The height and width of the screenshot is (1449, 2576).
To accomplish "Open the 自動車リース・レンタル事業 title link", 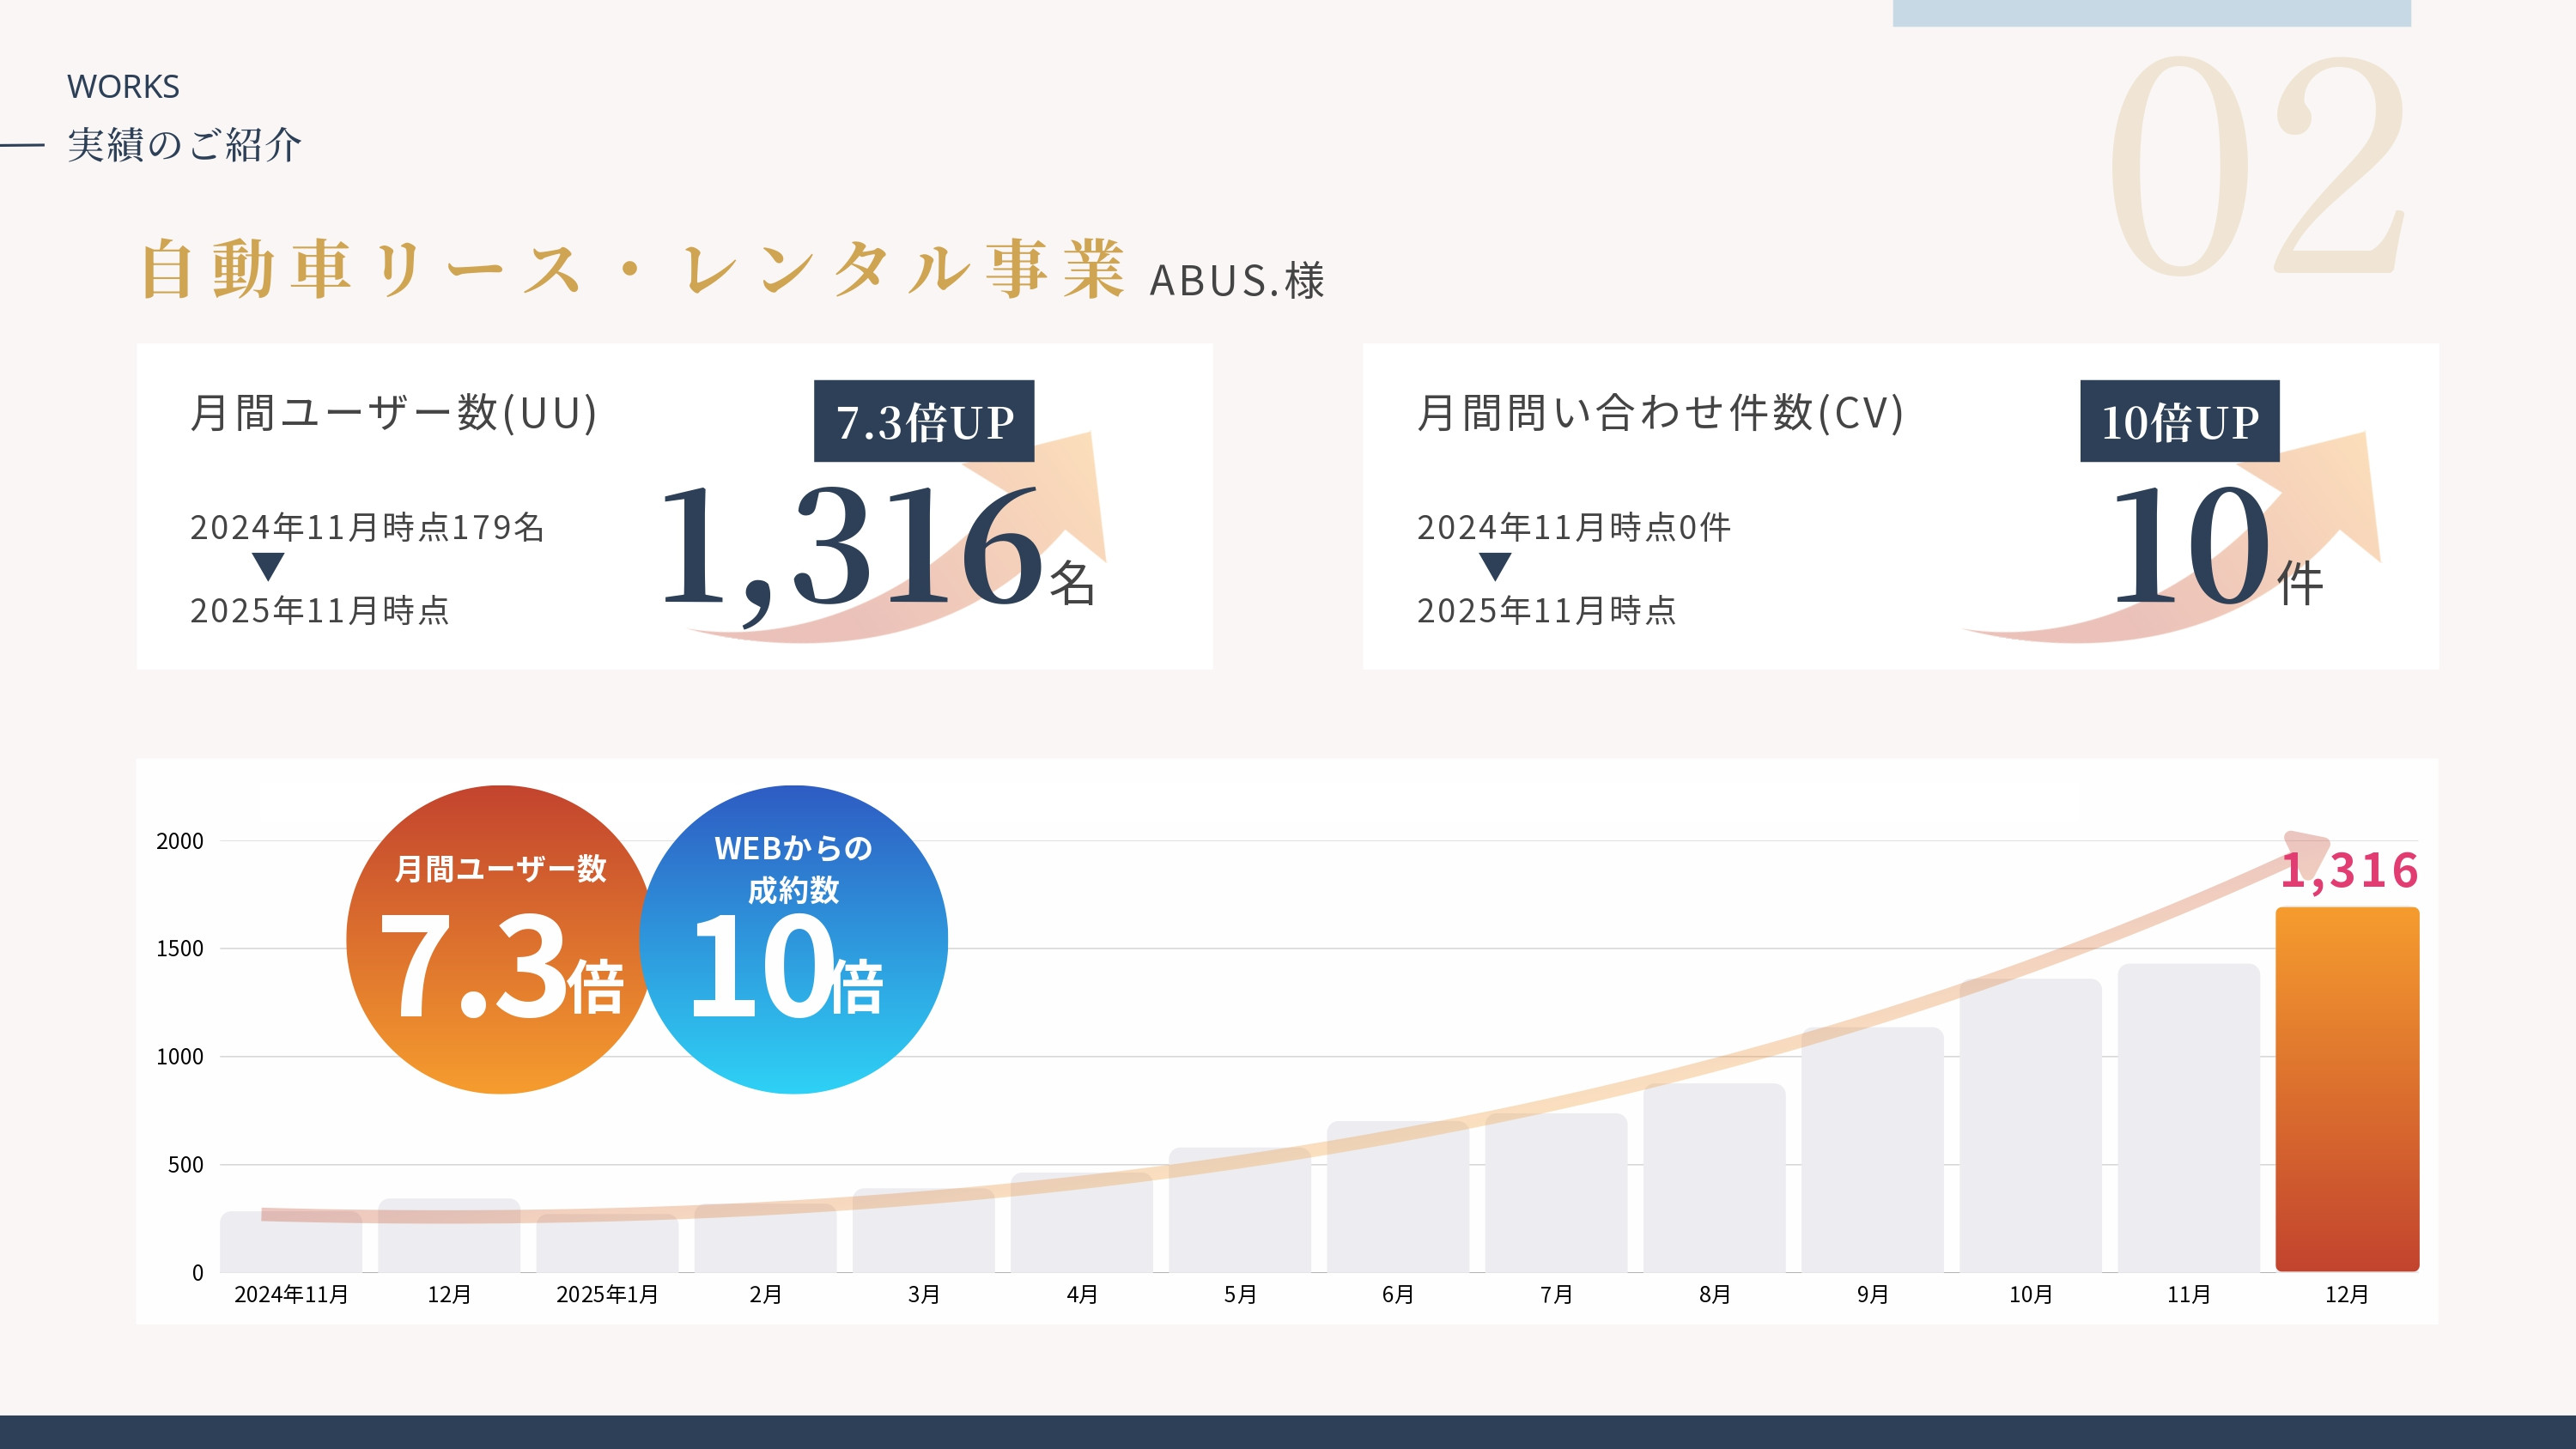I will coord(640,270).
